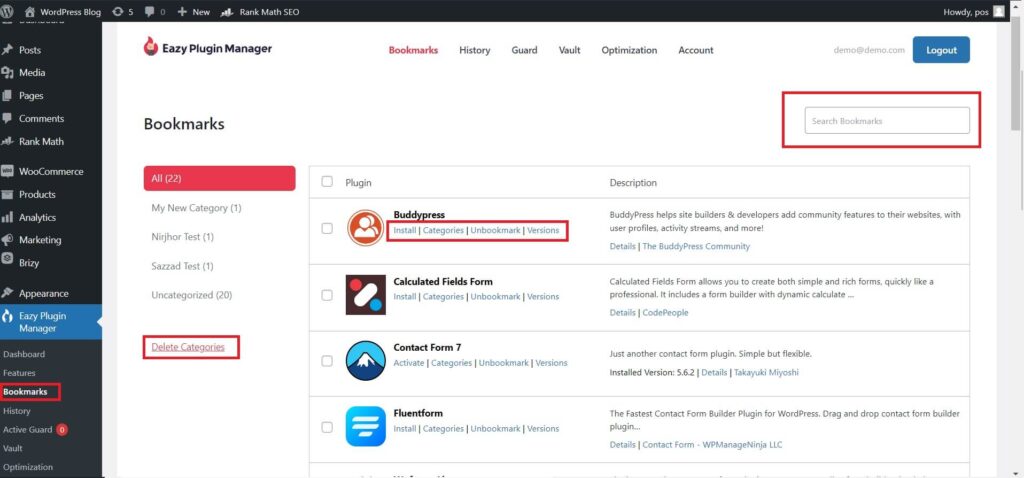Open Brizy in the sidebar

coord(29,263)
